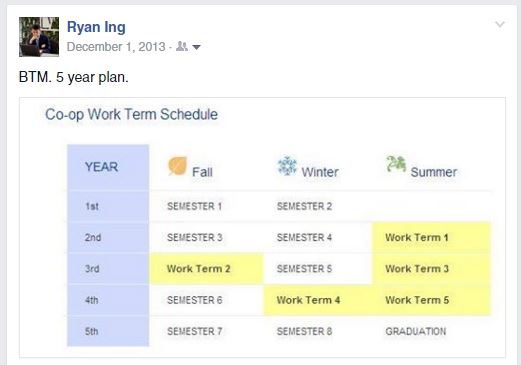
Task: Click the GRADUATION cell
Action: click(x=416, y=331)
